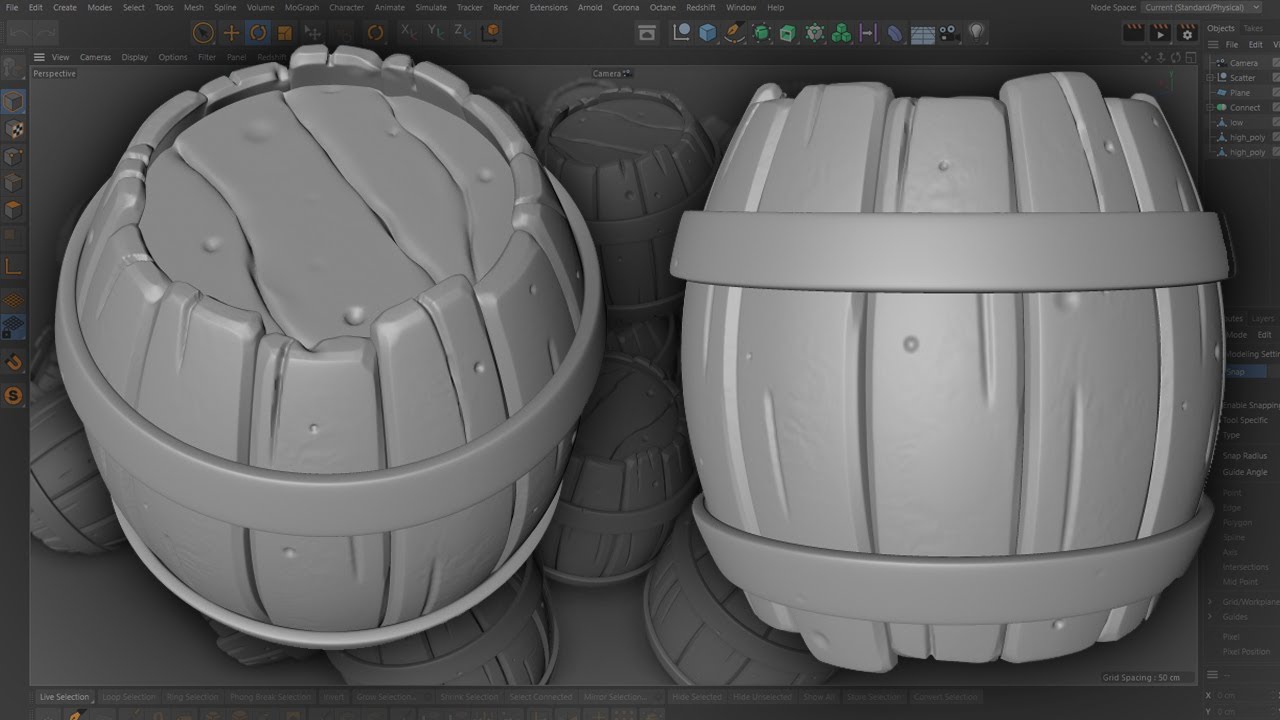Open the Spline Pen tool
Screen dimensions: 1280x720
734,33
